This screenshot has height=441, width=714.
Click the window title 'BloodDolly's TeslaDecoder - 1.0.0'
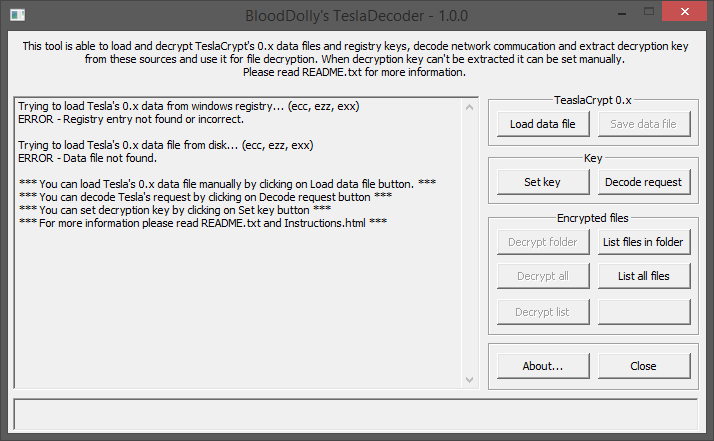[x=357, y=16]
